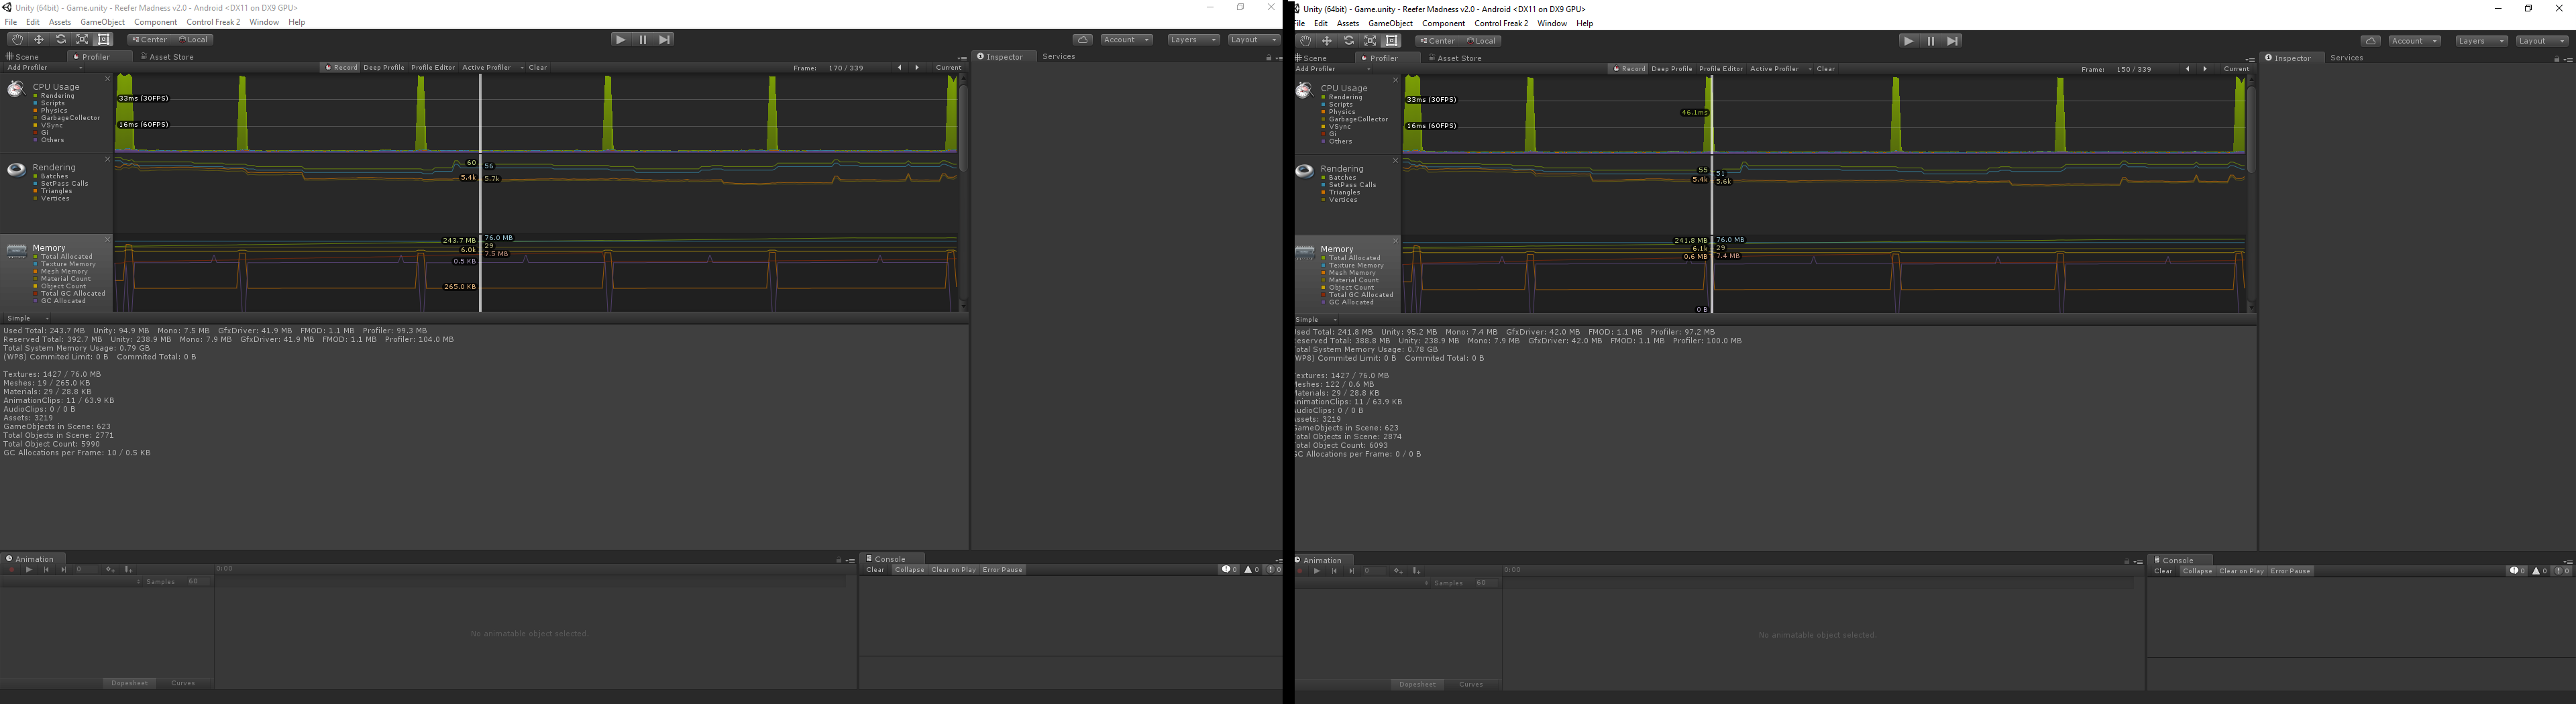
Task: Select the Rect tool in left window
Action: [x=104, y=40]
